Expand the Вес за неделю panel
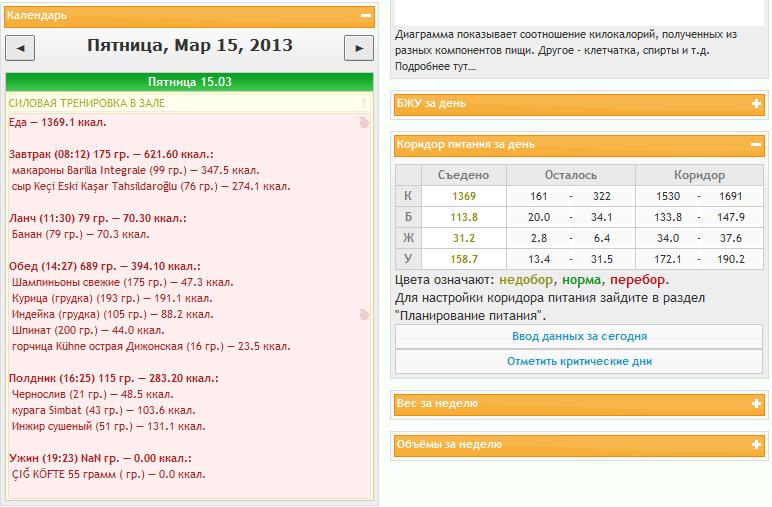The image size is (772, 507). 756,404
